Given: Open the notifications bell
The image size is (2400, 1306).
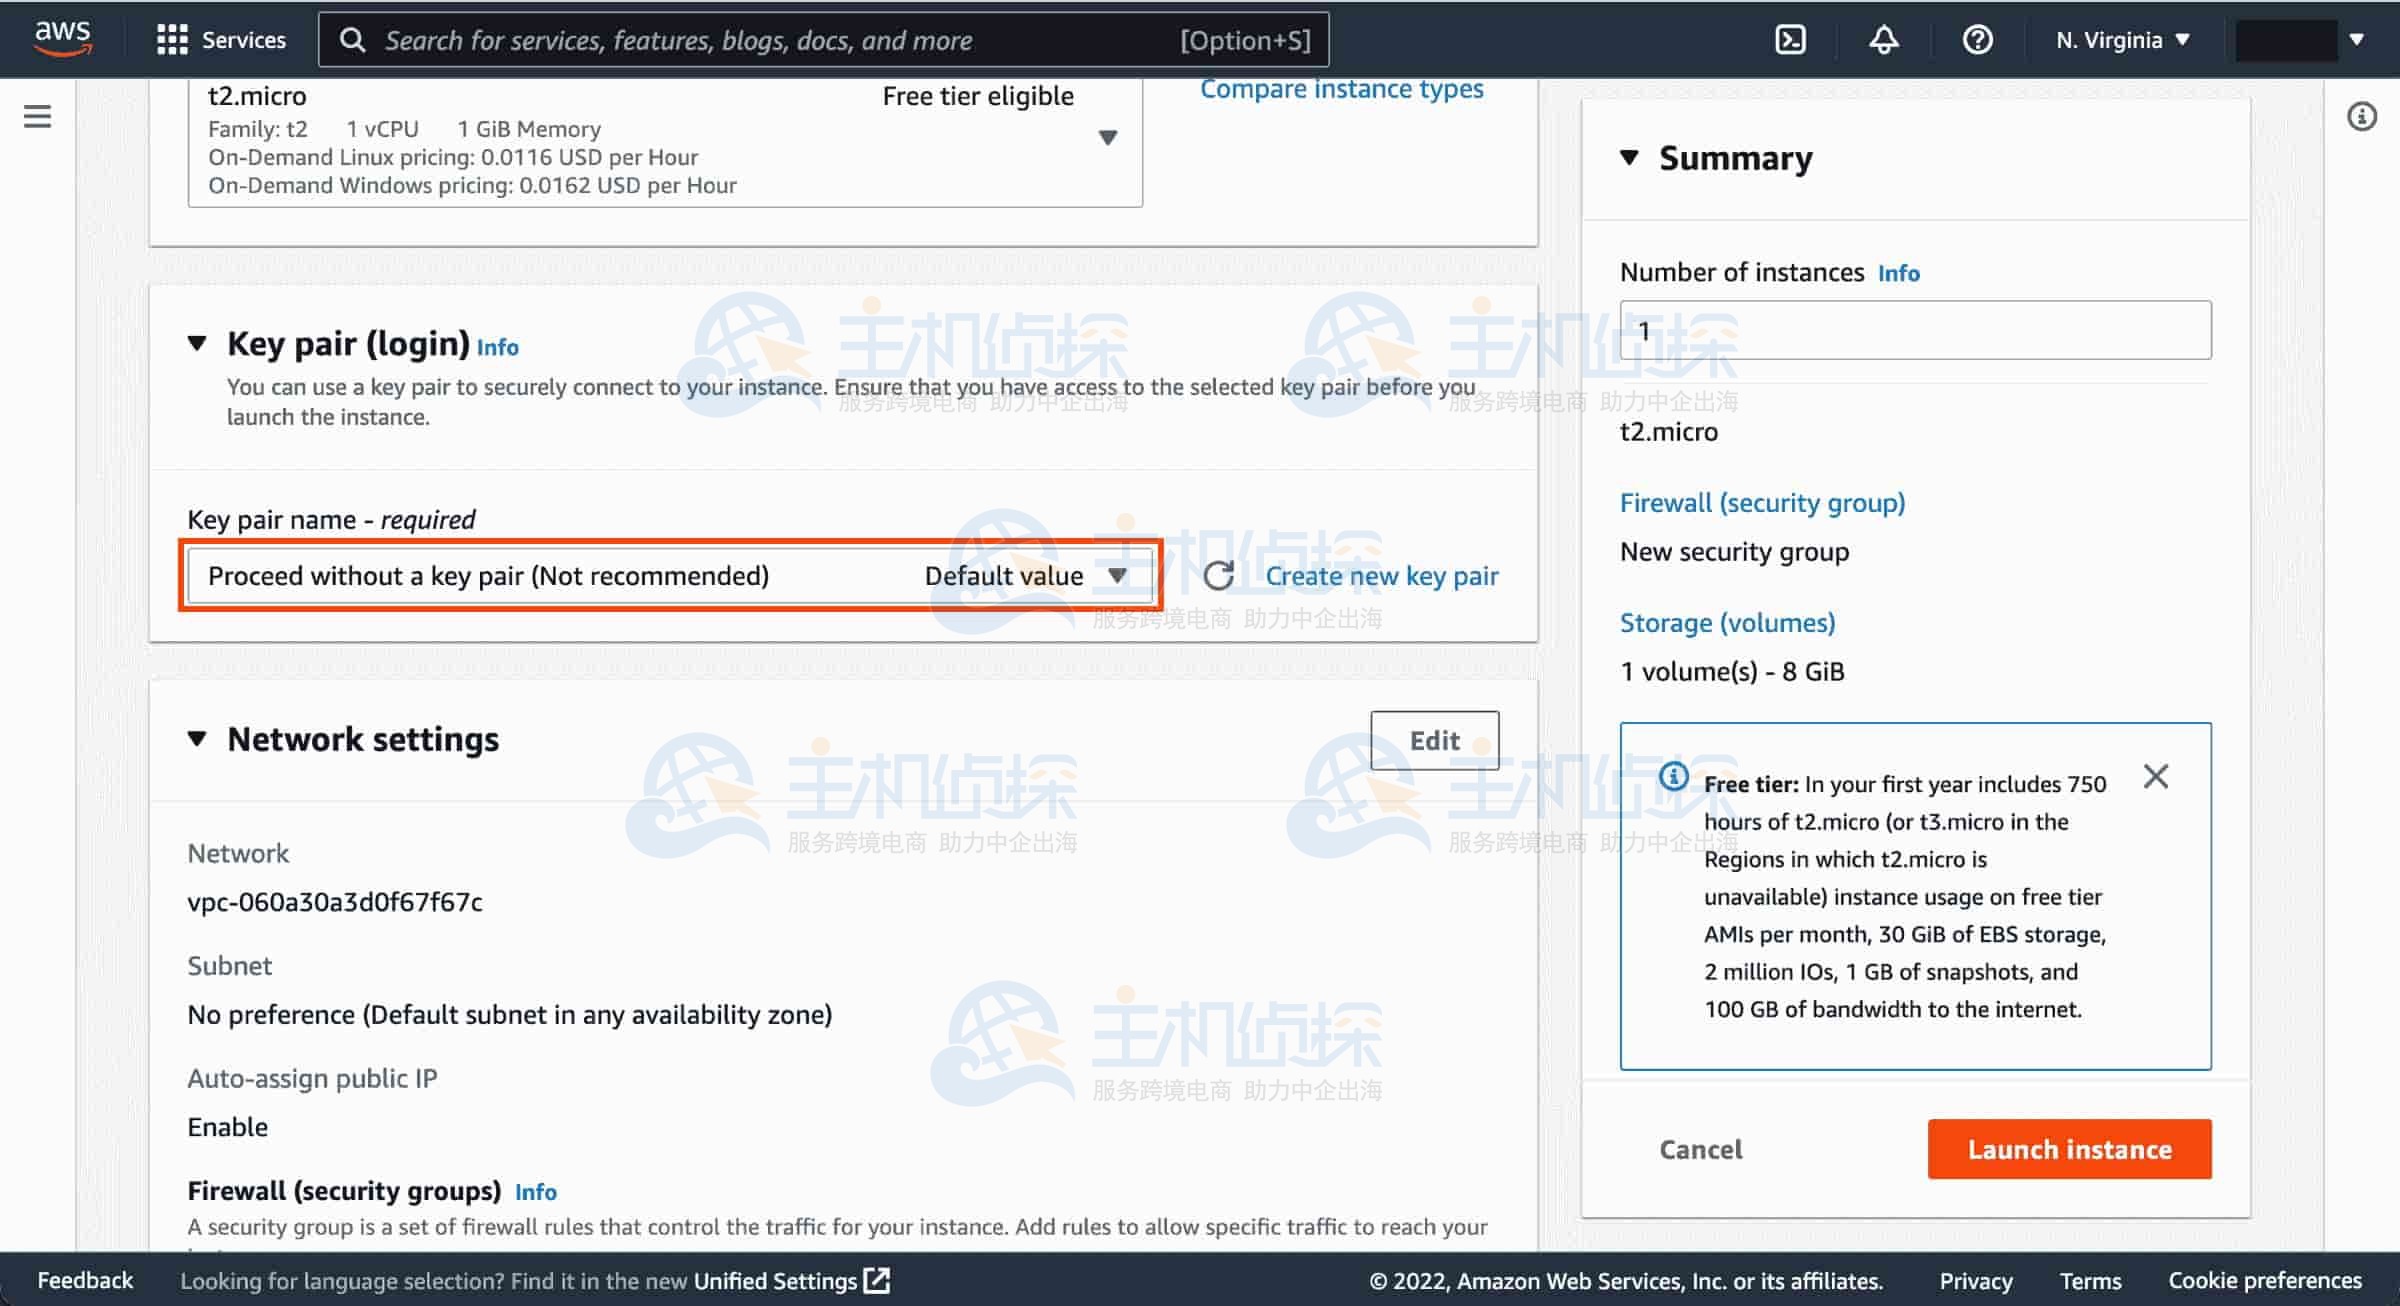Looking at the screenshot, I should click(1884, 40).
